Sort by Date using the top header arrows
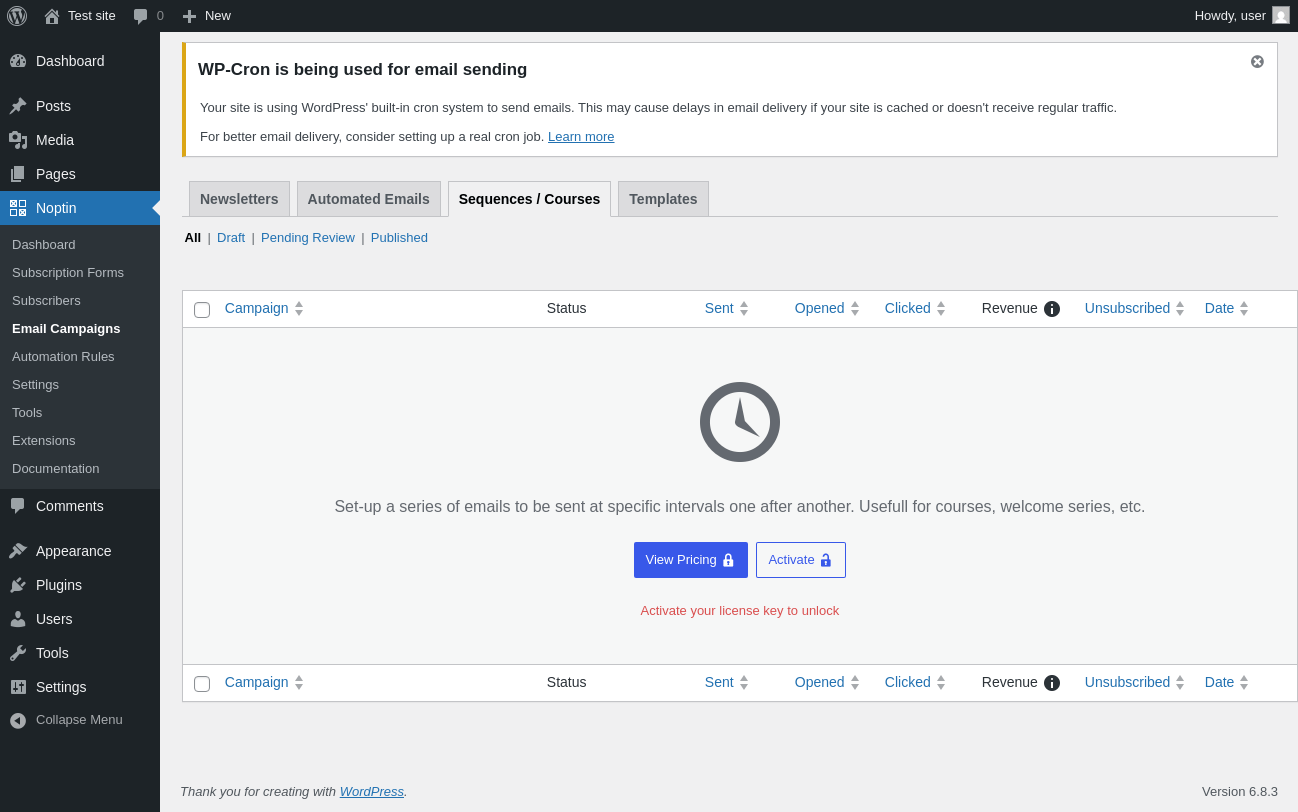 [1244, 309]
